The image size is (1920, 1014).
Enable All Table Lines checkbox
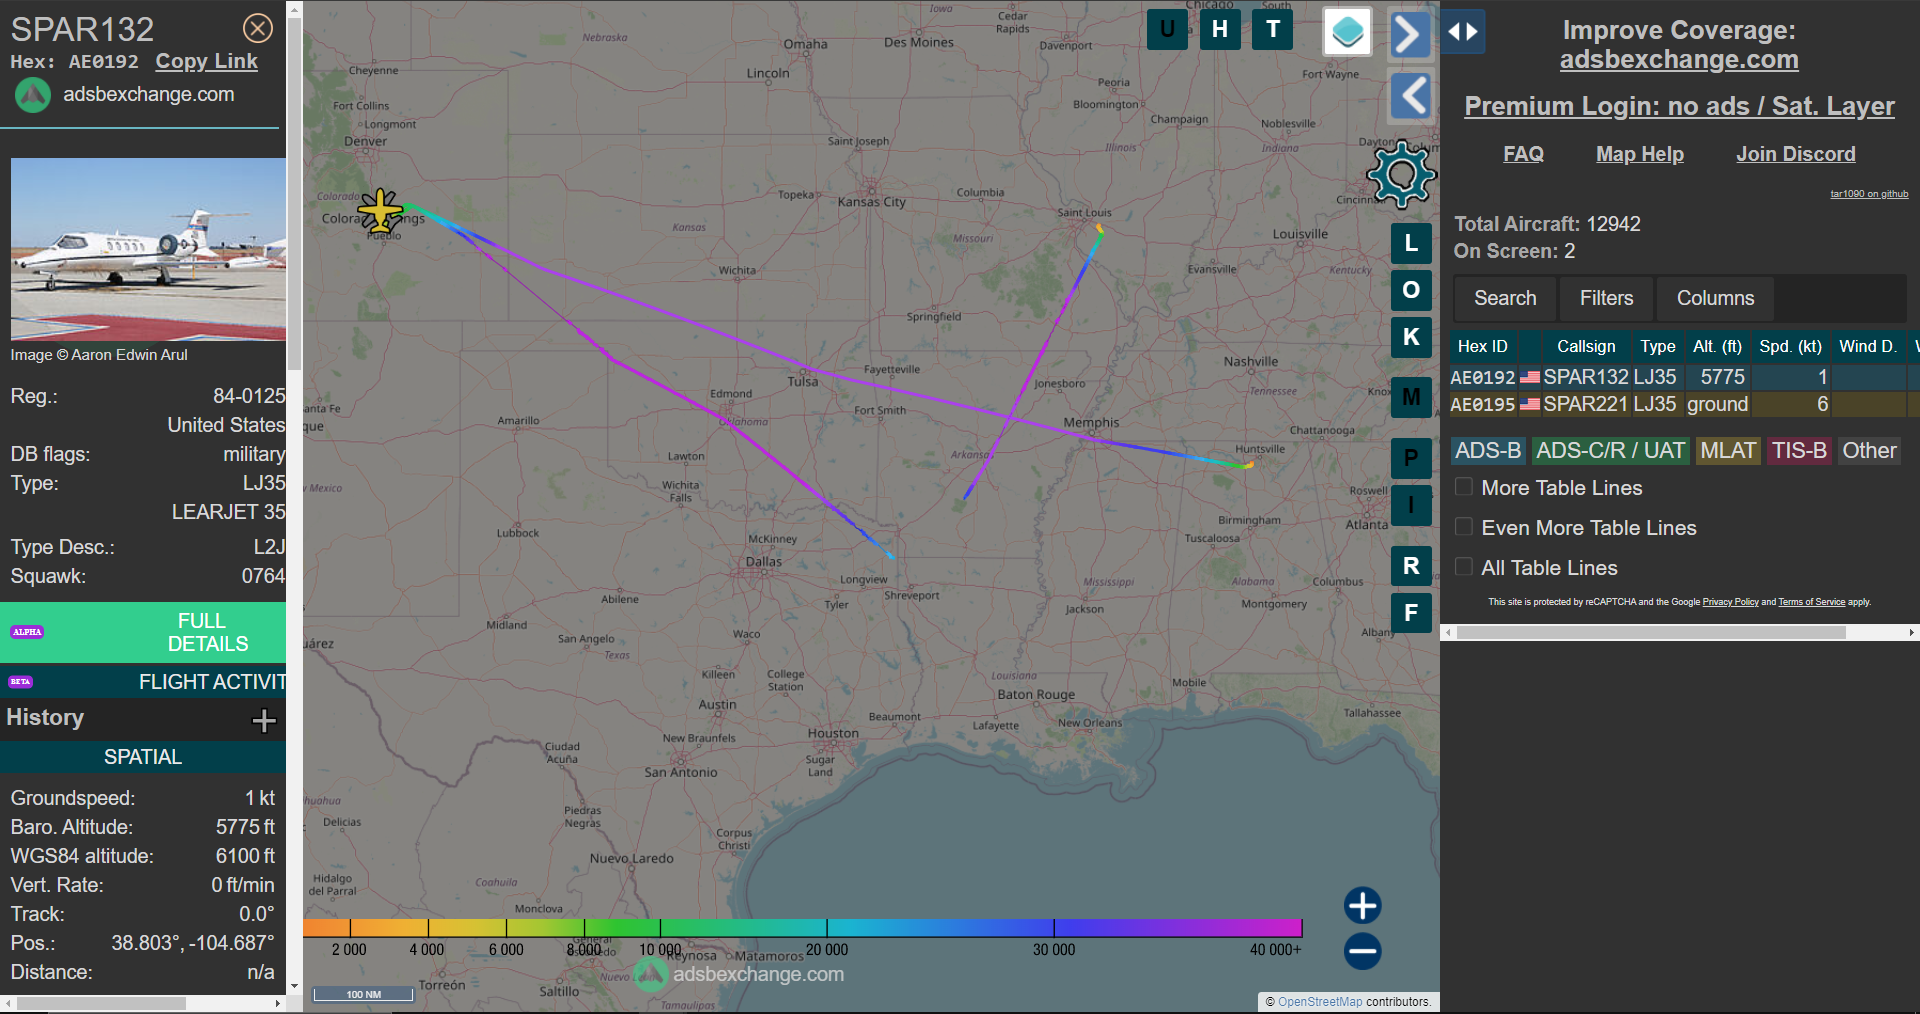coord(1464,567)
